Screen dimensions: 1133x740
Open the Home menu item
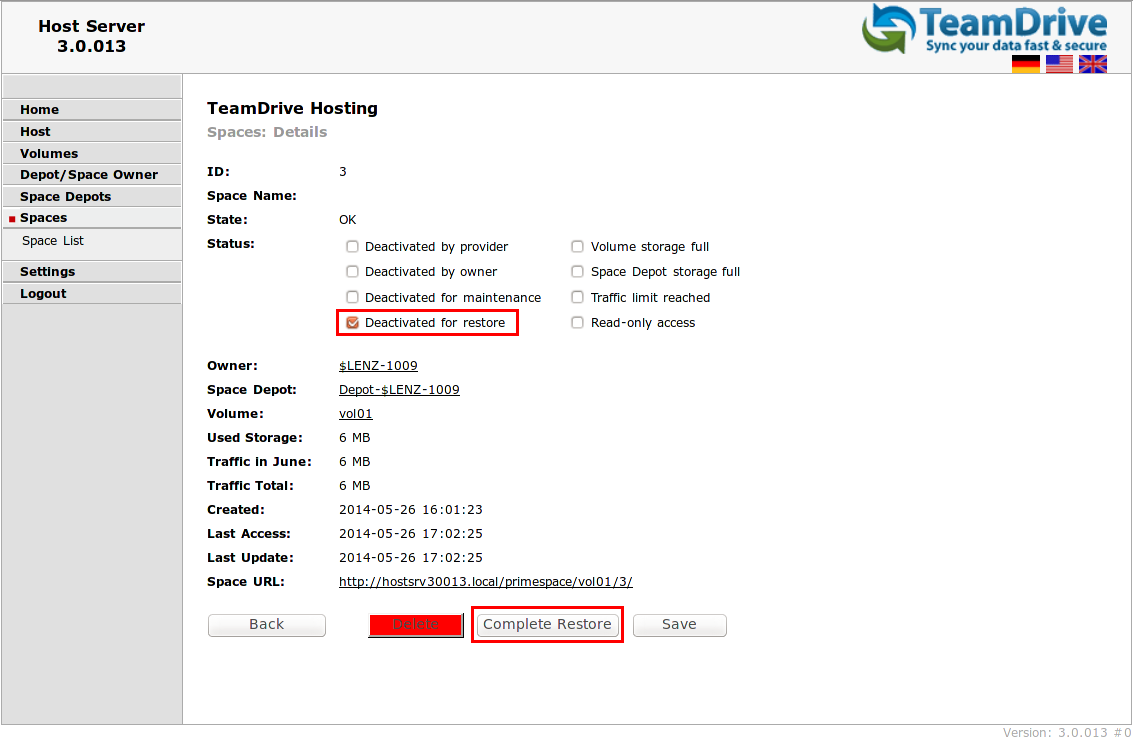pos(92,110)
